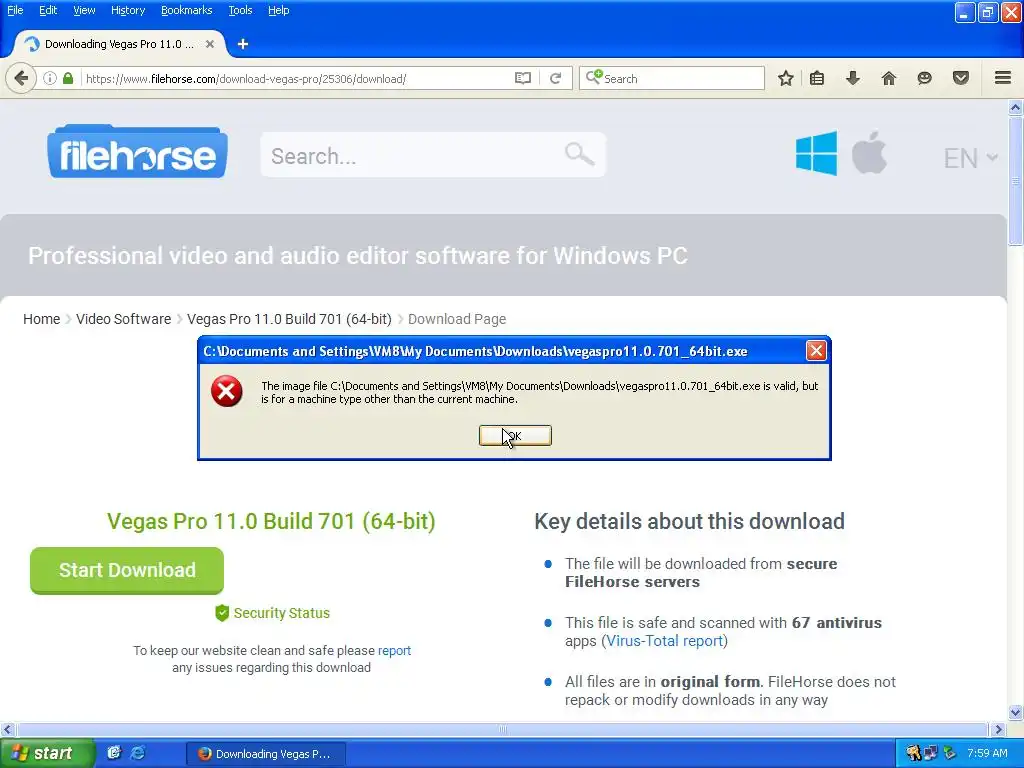The image size is (1024, 768).
Task: Click the vertical scrollbar down arrow
Action: coord(1016,712)
